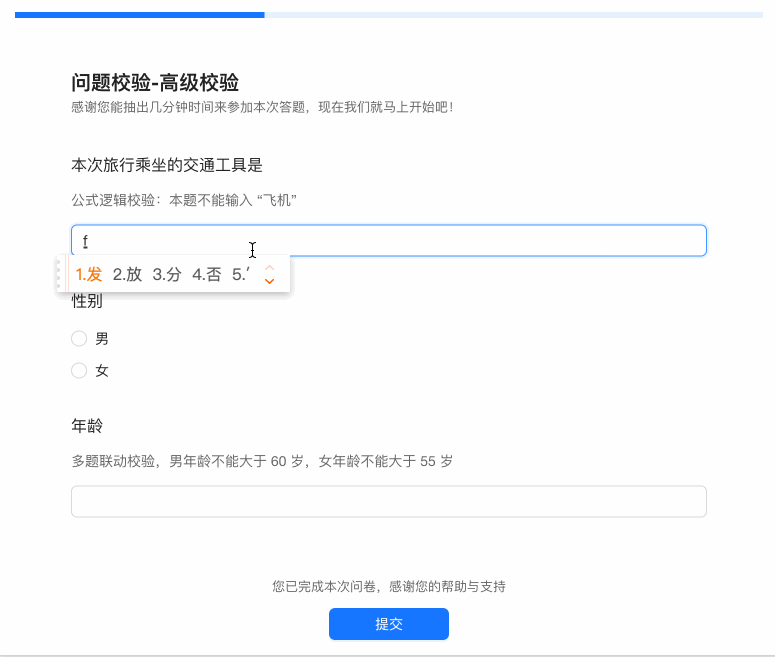775x657 pixels.
Task: Click the unfilled light progress bar section
Action: click(514, 15)
